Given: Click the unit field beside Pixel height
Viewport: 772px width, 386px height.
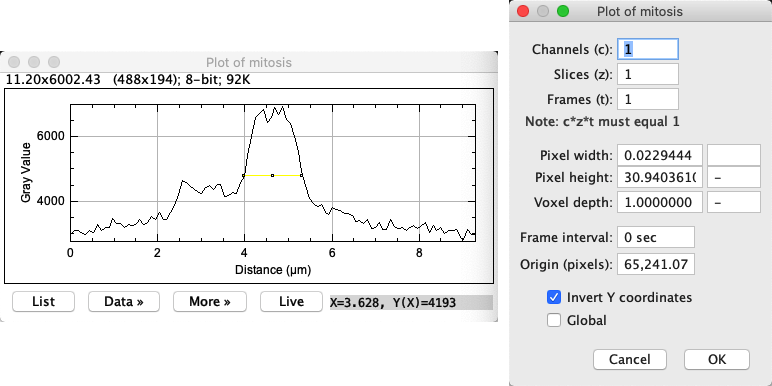Looking at the screenshot, I should coord(734,177).
